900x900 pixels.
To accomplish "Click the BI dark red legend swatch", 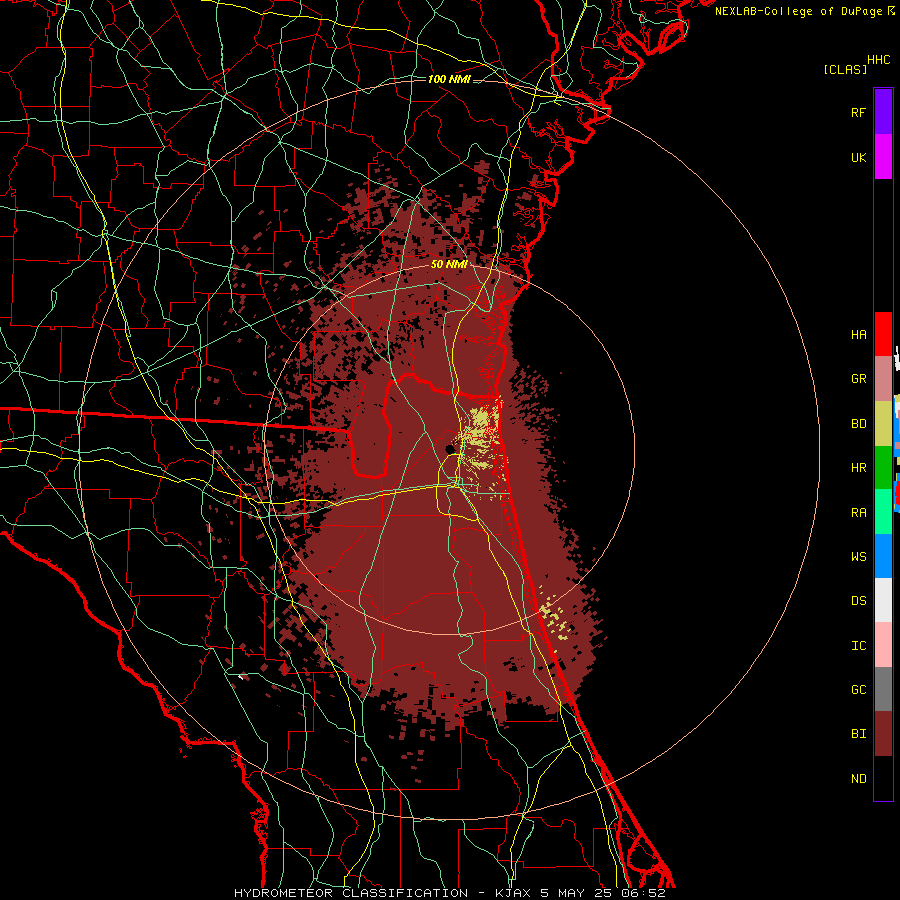I will [x=883, y=734].
